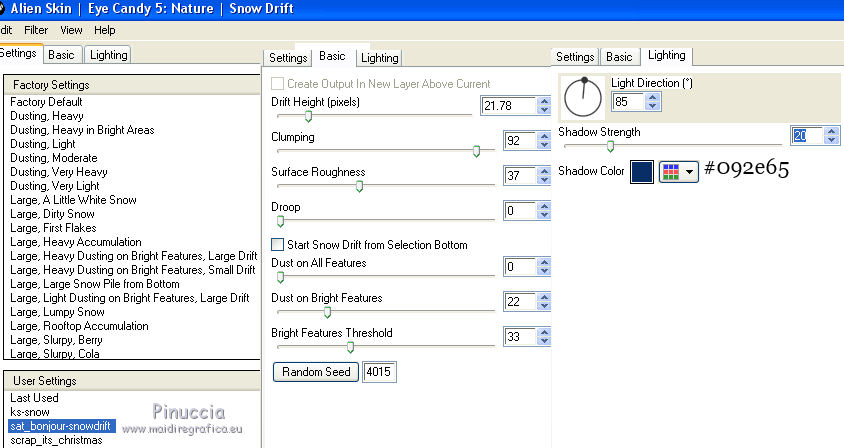The height and width of the screenshot is (448, 844).
Task: Select Dusting, Heavy in Bright Areas preset
Action: coord(82,130)
